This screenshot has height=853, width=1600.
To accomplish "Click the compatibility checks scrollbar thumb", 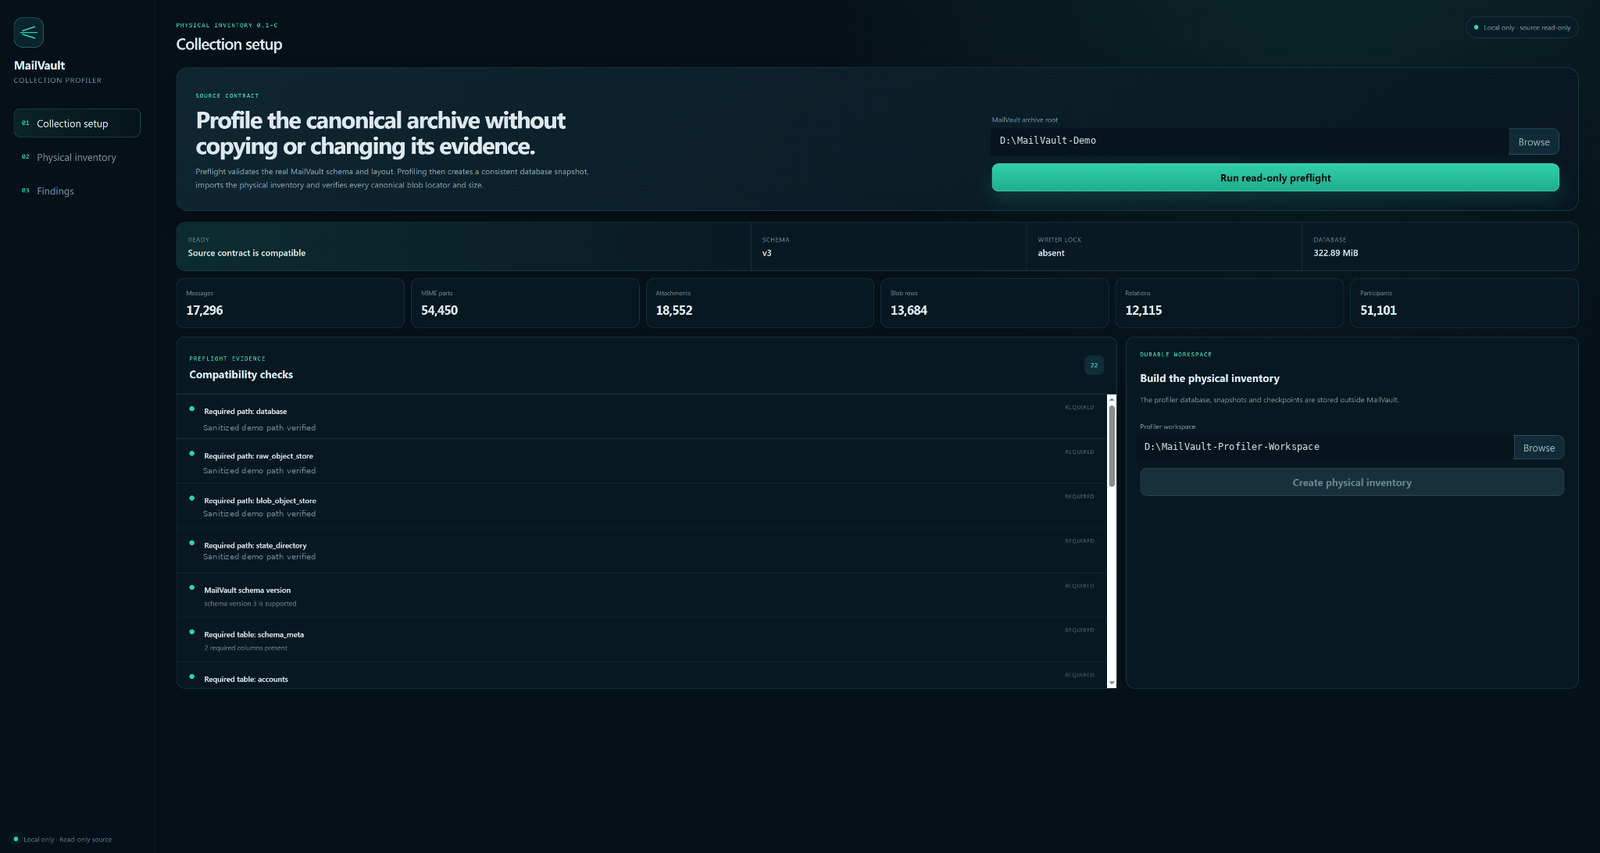I will click(1111, 446).
